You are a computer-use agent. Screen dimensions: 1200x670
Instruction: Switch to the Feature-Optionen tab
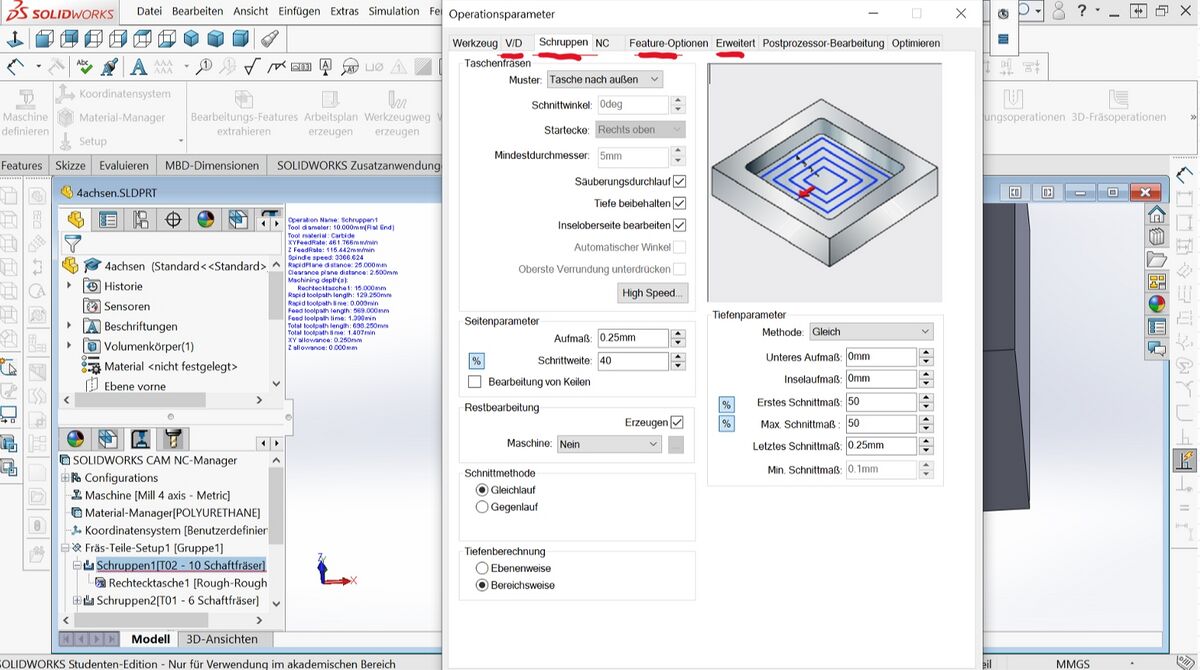[668, 43]
